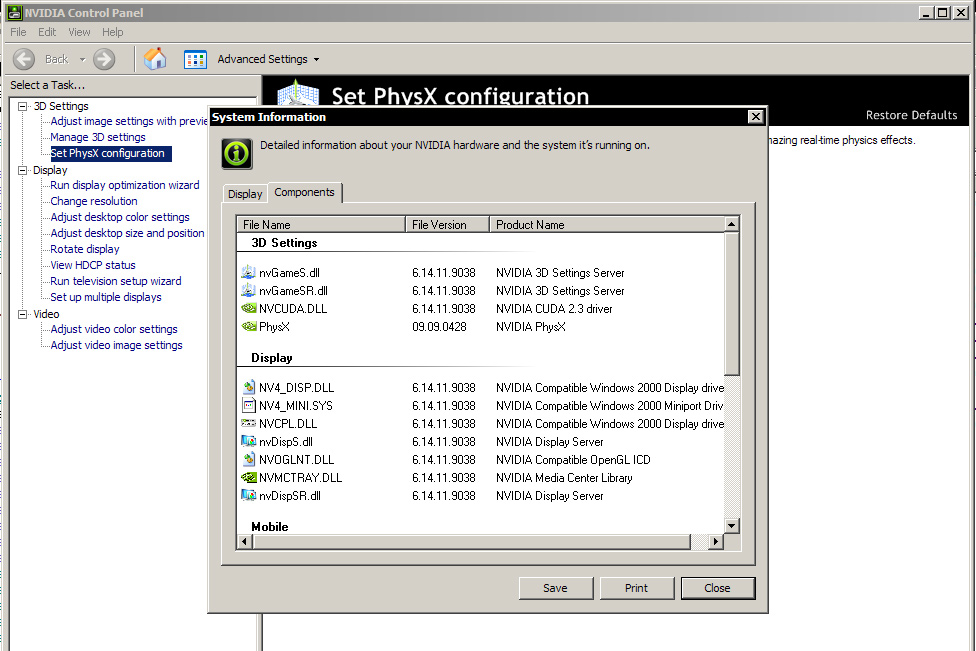
Task: Open Adjust video color settings
Action: tap(114, 329)
